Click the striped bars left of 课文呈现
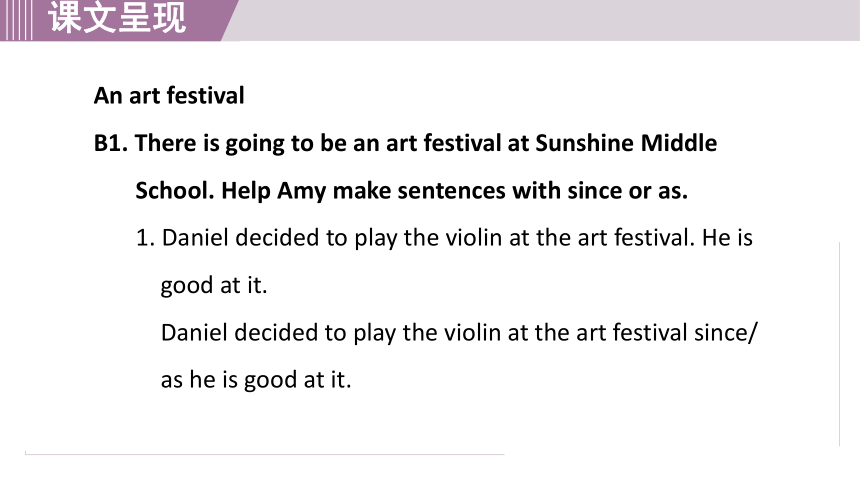Screen dimensions: 860x484 click(x=15, y=20)
